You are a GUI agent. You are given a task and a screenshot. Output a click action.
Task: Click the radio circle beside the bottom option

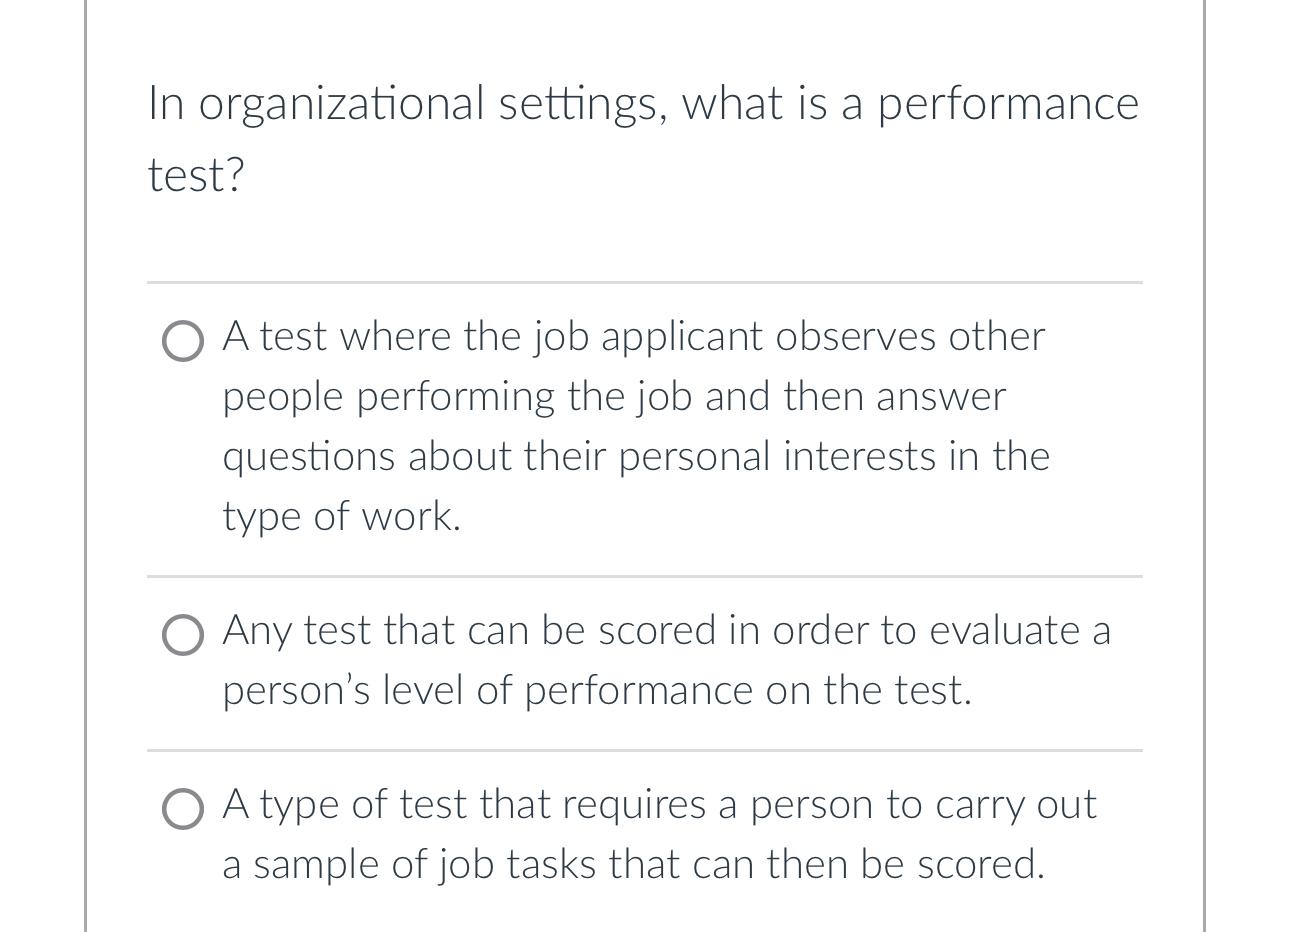point(183,809)
